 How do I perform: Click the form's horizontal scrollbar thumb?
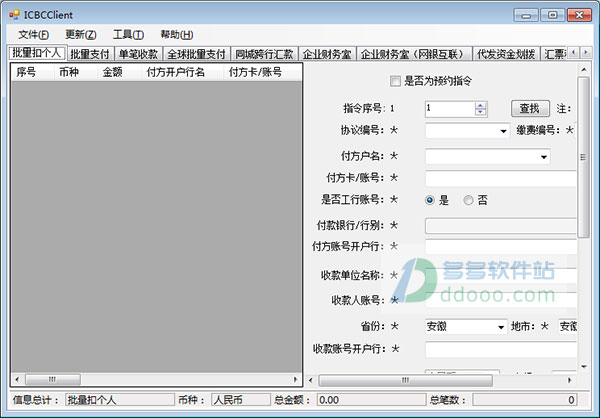tap(406, 380)
